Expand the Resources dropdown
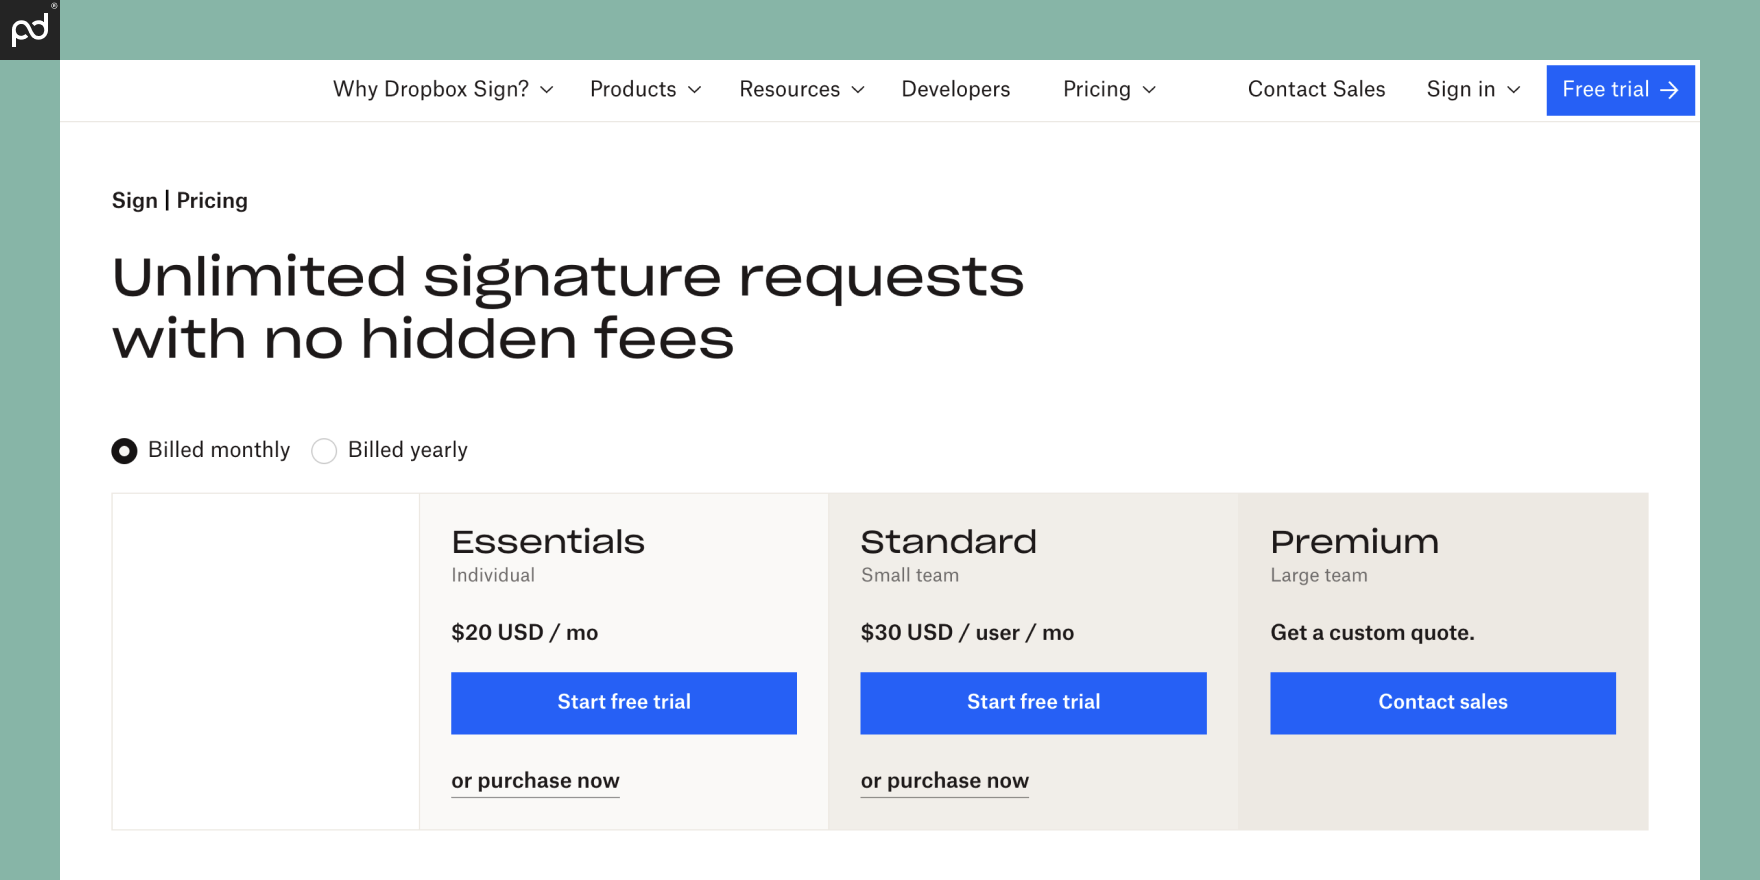Viewport: 1760px width, 880px height. (800, 90)
